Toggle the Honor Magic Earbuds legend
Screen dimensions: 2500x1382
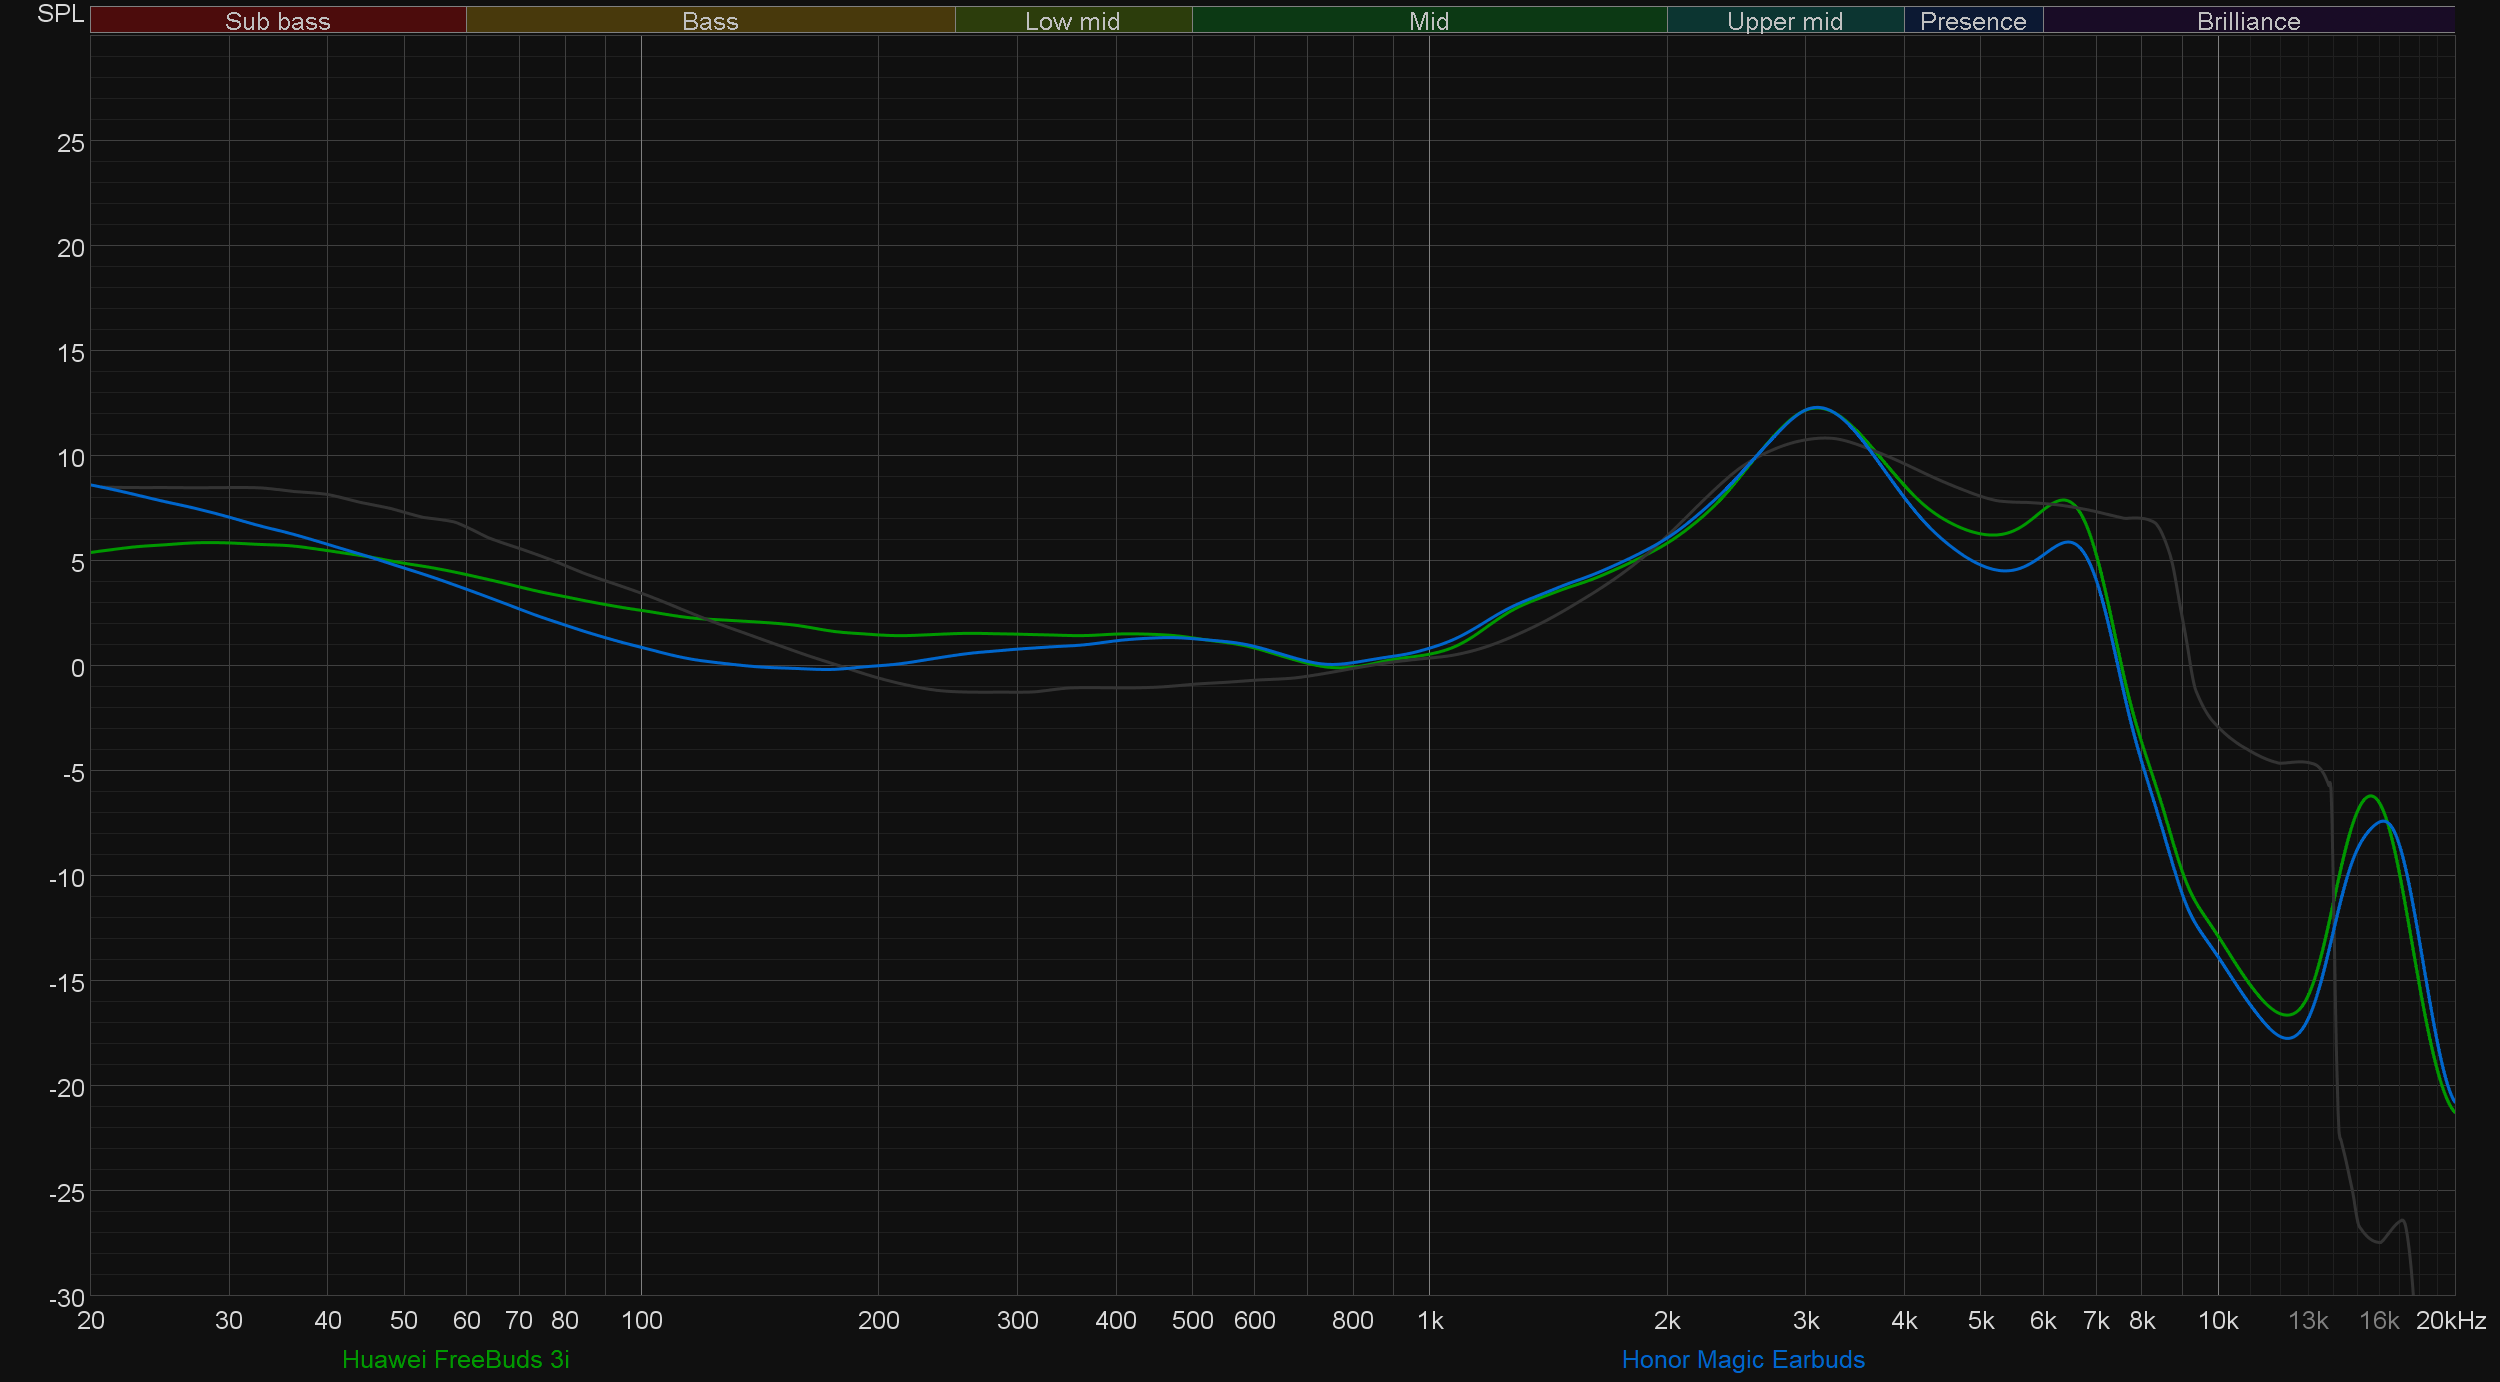[1742, 1360]
